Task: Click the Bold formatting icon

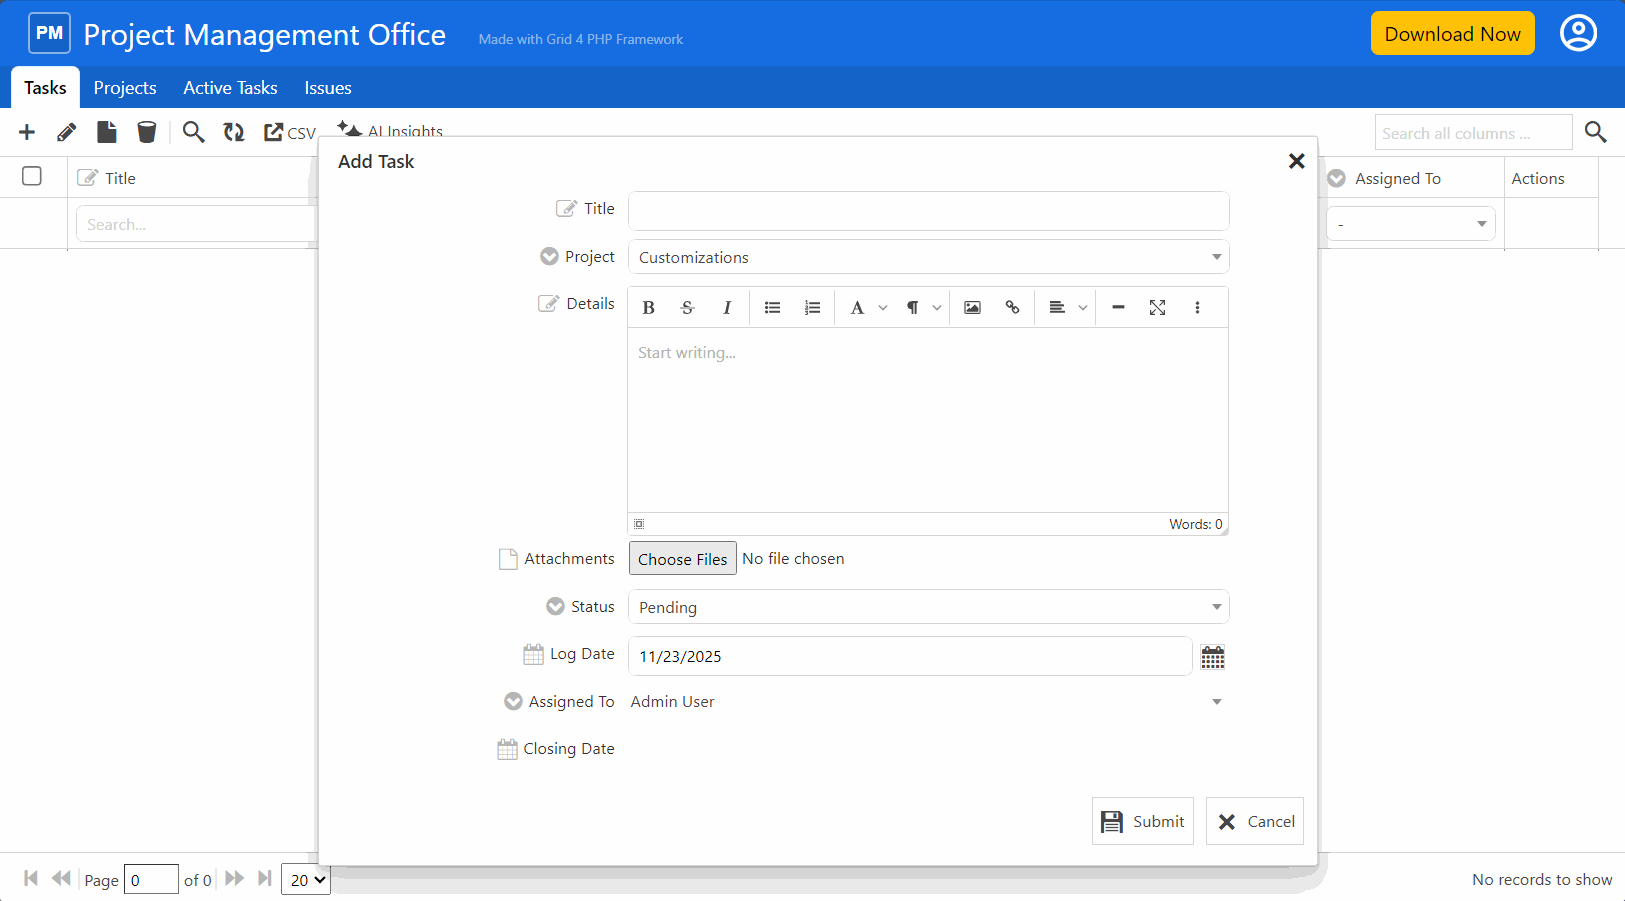Action: click(x=648, y=308)
